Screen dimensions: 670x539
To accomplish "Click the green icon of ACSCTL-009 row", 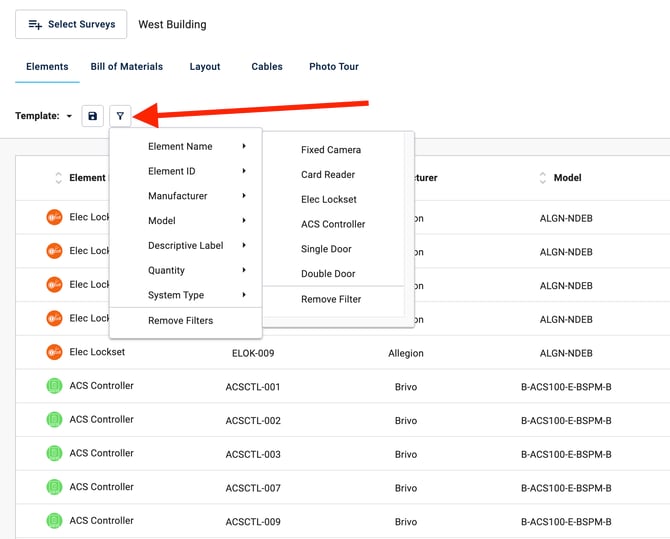I will [54, 521].
